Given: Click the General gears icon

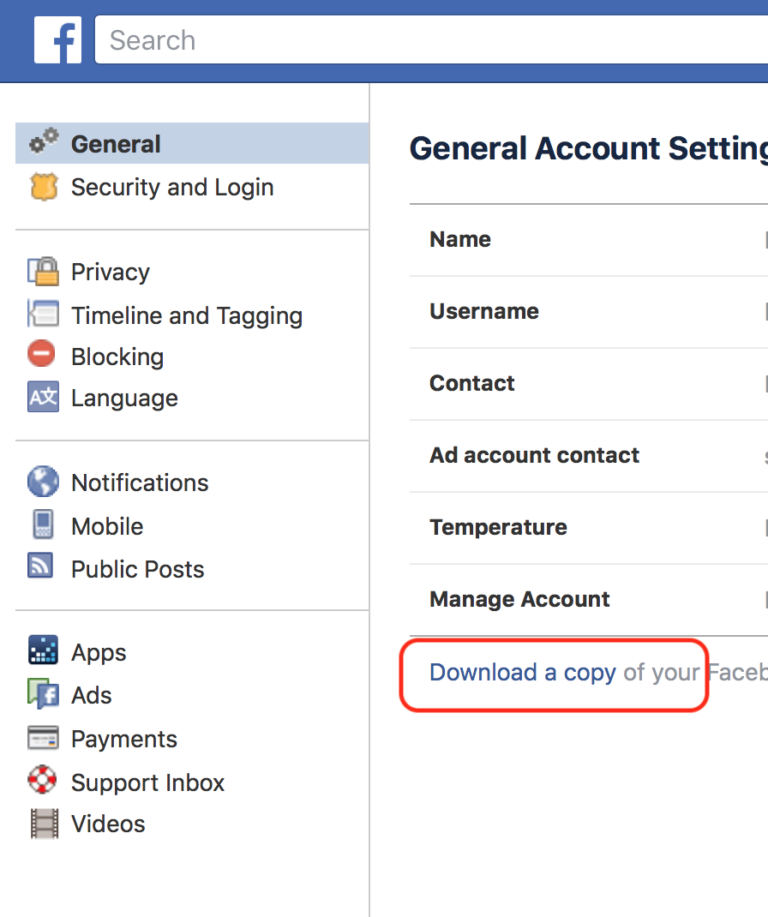Looking at the screenshot, I should 44,141.
